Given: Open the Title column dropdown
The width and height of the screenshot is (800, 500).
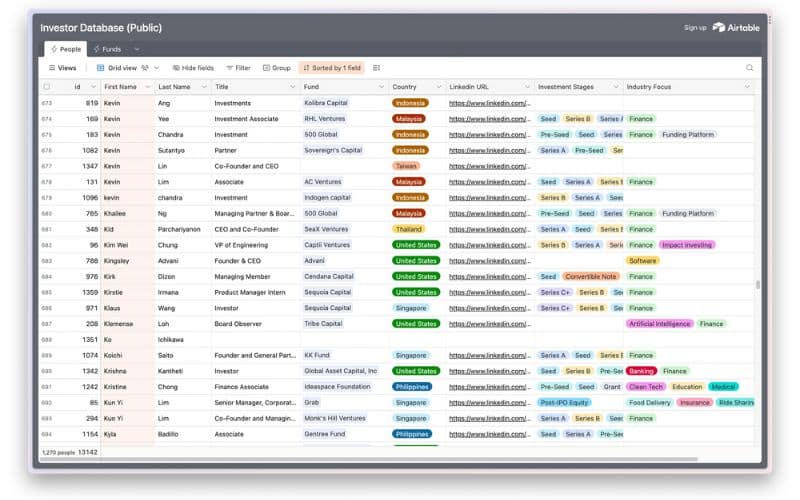Looking at the screenshot, I should [292, 87].
